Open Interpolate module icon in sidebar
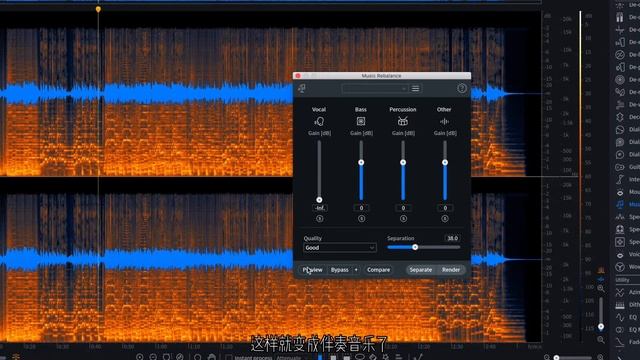This screenshot has width=640, height=360. click(x=620, y=179)
